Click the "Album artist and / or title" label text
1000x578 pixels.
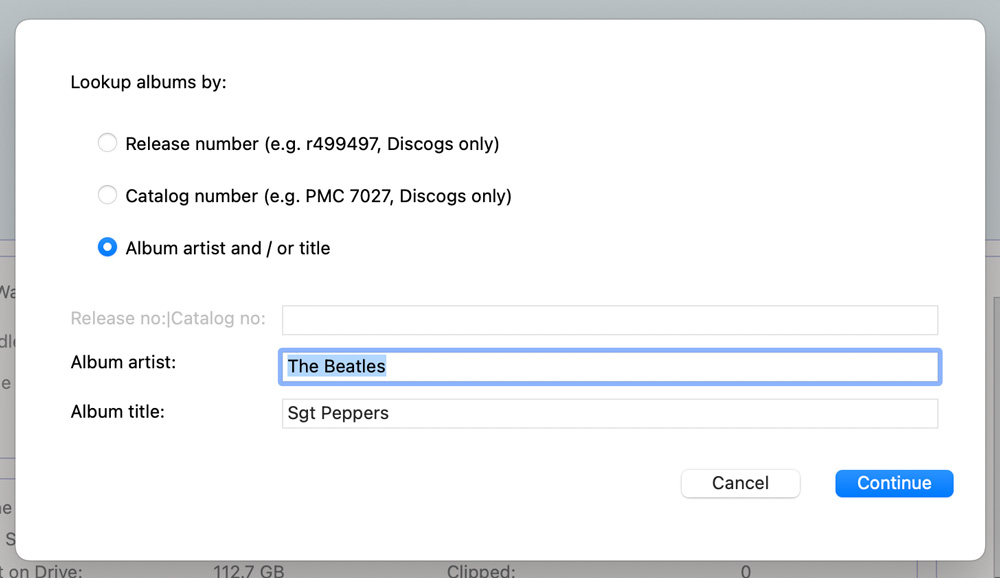coord(228,248)
